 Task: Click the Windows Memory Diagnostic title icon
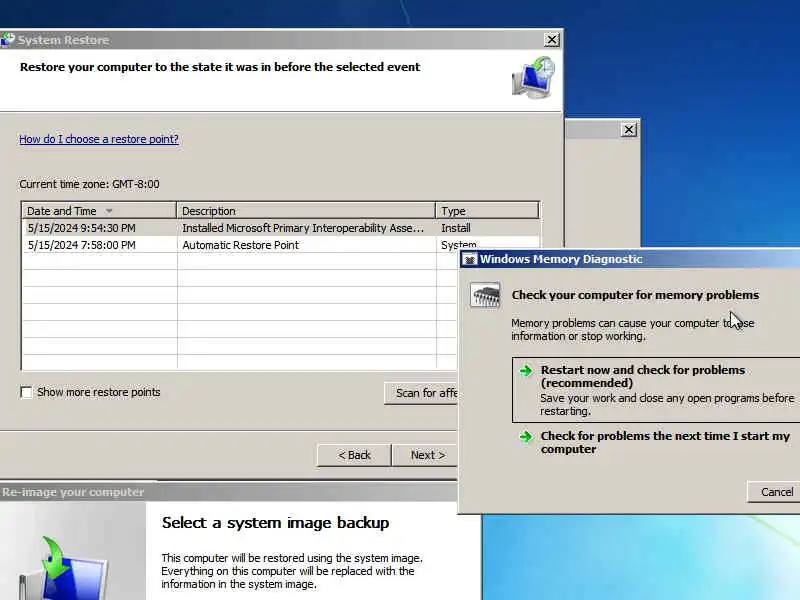[469, 259]
